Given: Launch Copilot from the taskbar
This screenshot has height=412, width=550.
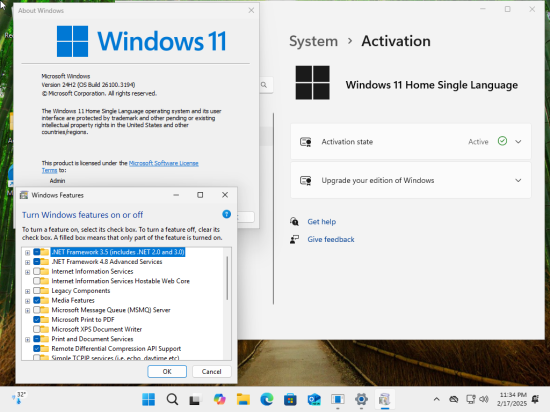Looking at the screenshot, I should point(220,399).
